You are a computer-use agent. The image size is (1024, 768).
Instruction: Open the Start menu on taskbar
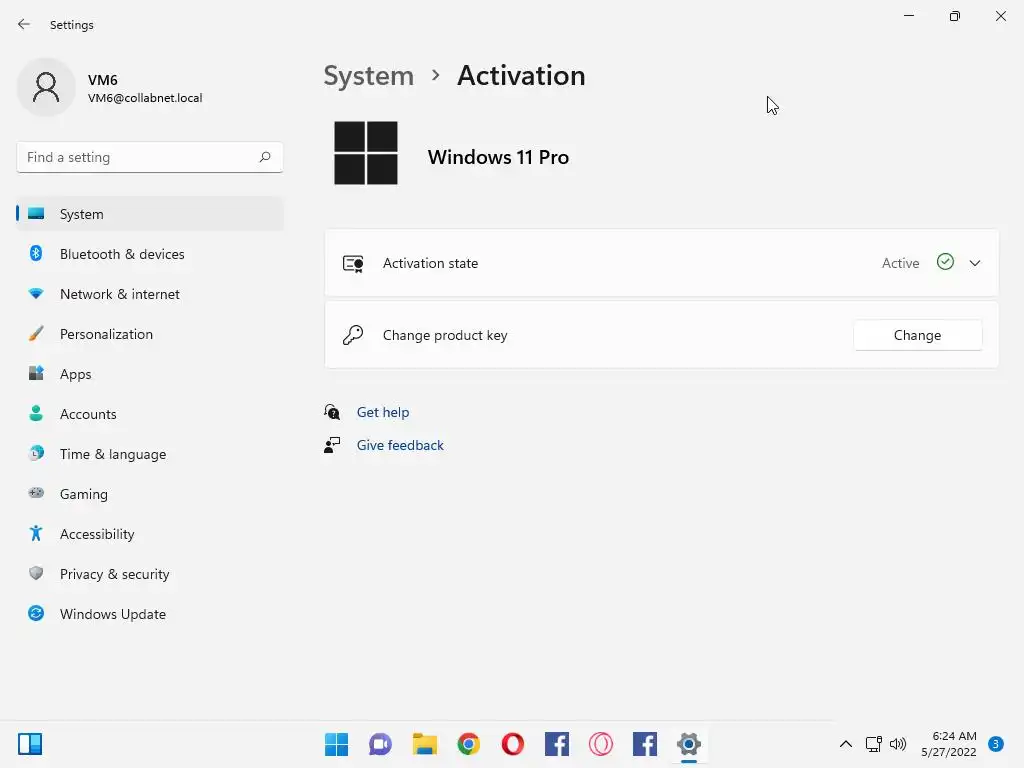point(337,744)
